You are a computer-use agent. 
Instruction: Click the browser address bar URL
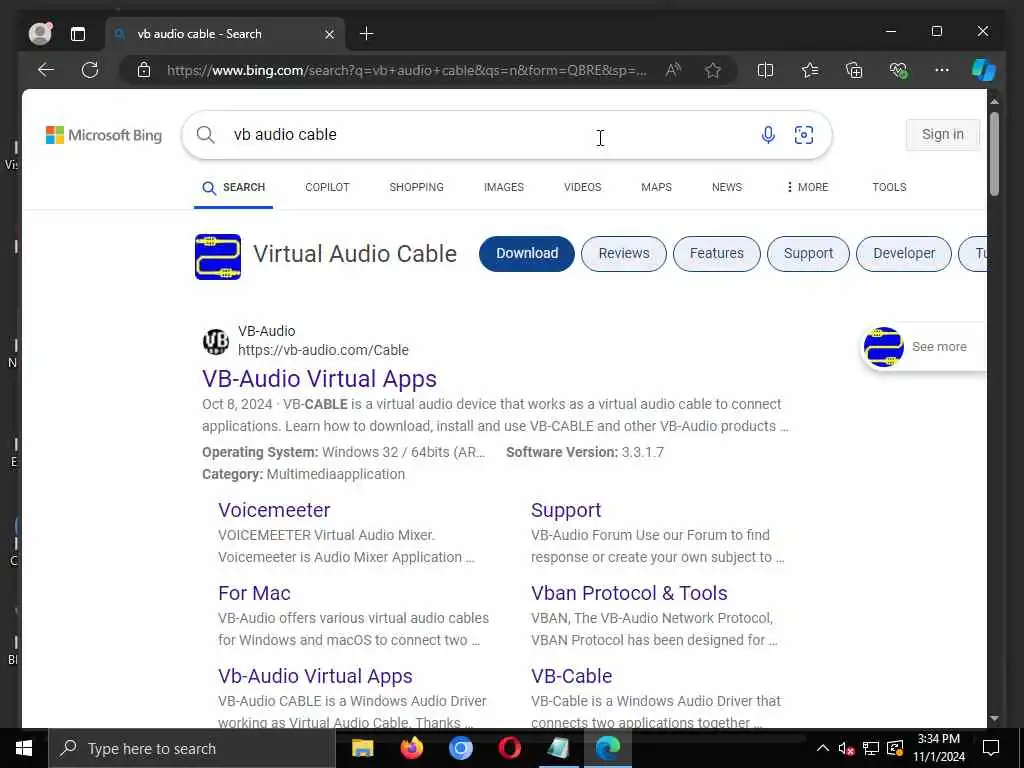(406, 70)
